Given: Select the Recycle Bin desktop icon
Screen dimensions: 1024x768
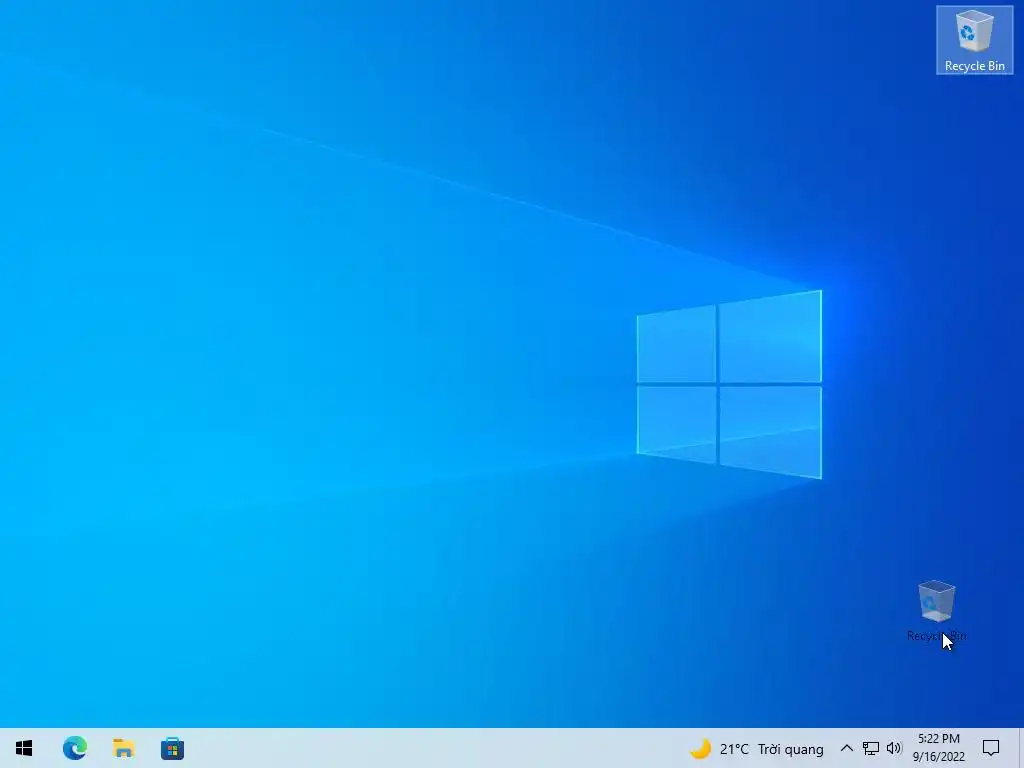Looking at the screenshot, I should coord(974,40).
